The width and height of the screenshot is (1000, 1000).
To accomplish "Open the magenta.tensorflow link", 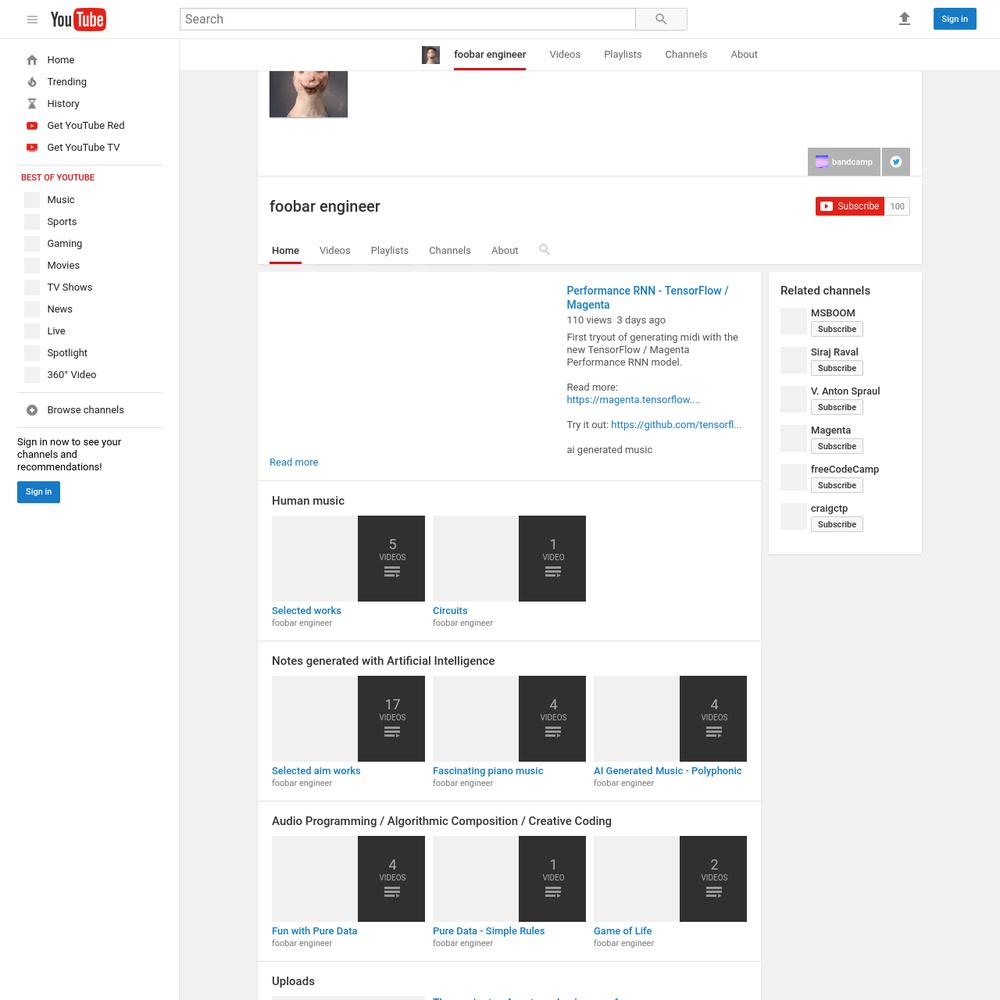I will (x=633, y=400).
